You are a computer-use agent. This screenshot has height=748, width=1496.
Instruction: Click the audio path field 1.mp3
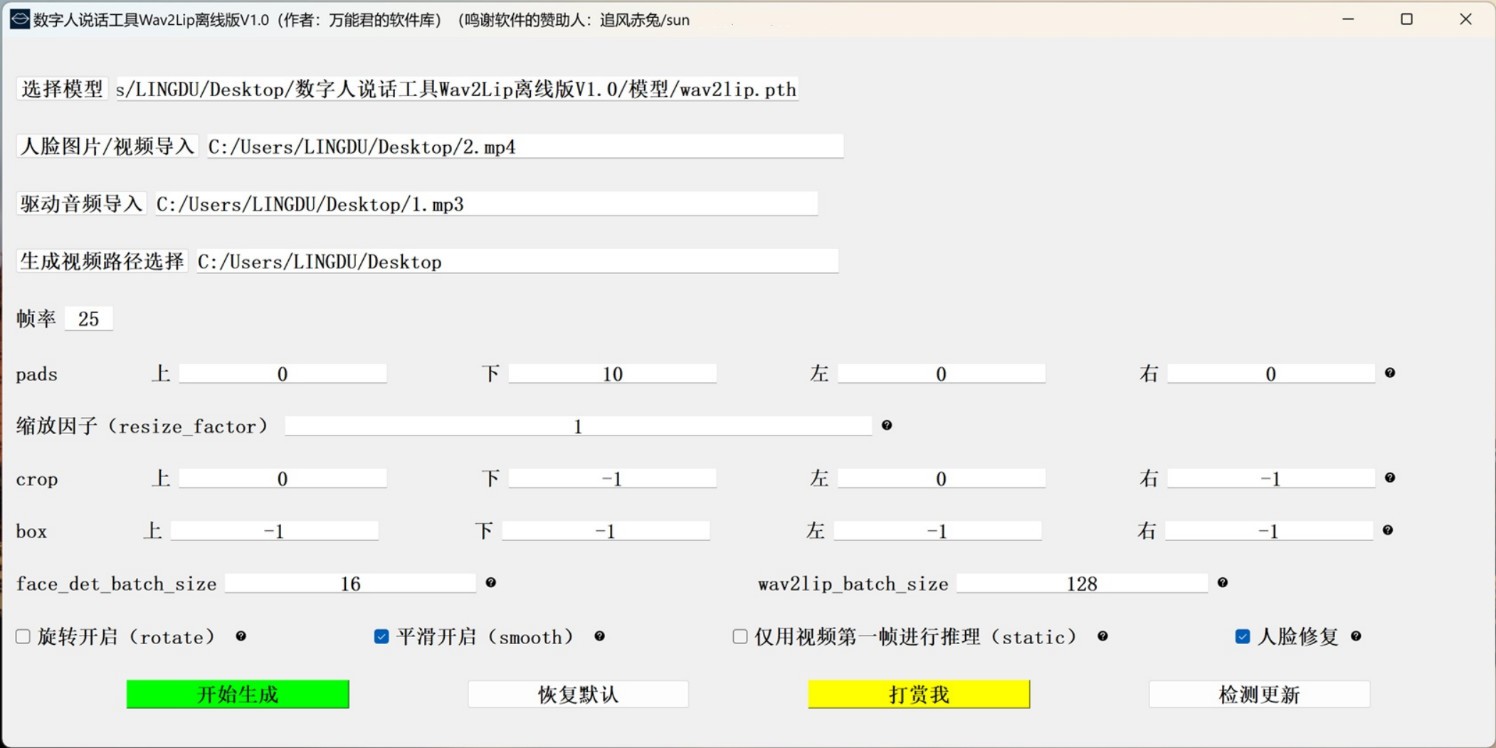pyautogui.click(x=486, y=204)
